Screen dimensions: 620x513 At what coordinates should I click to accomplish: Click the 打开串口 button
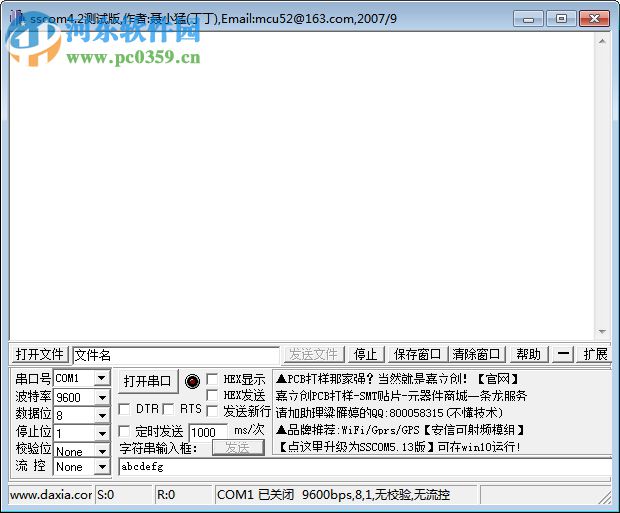(x=147, y=381)
